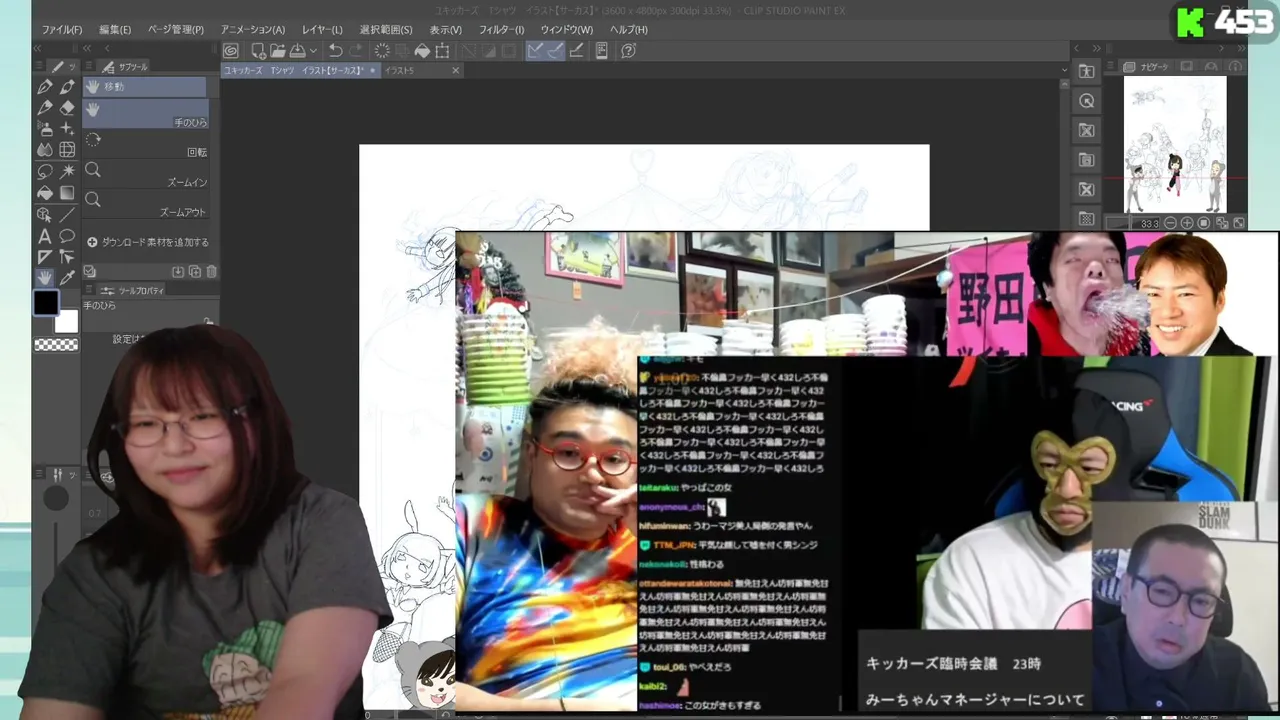Select the Correct line tool
This screenshot has height=720, width=1280.
click(x=67, y=257)
